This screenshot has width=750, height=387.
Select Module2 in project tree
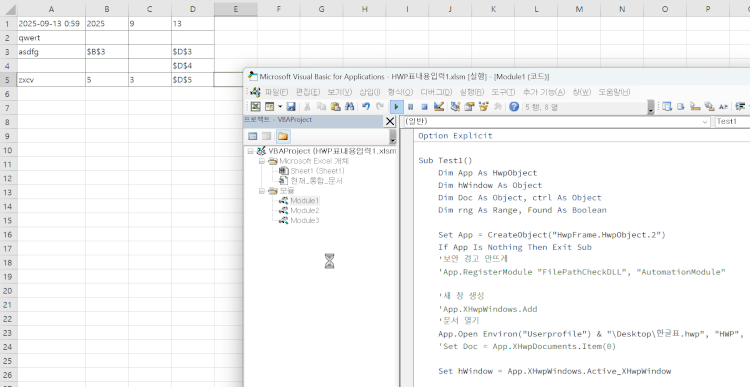[x=305, y=210]
